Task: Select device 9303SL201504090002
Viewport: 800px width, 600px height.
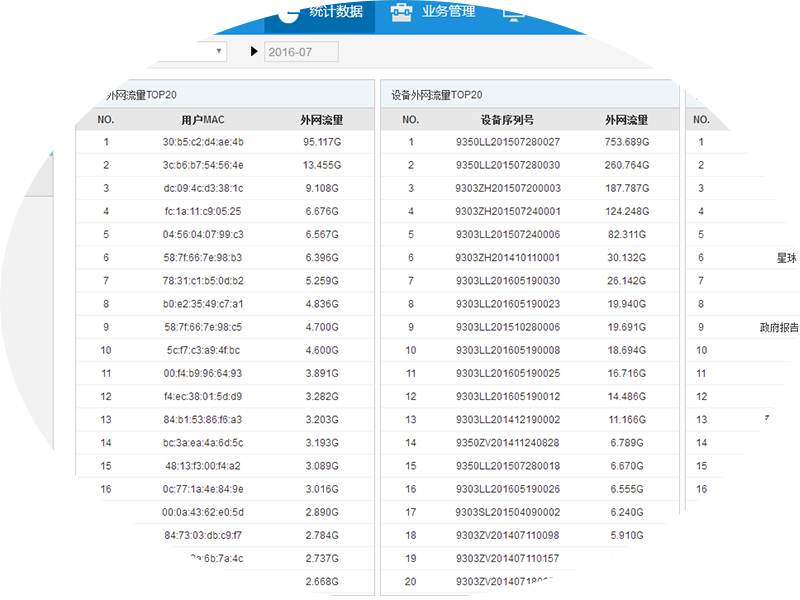Action: (508, 512)
